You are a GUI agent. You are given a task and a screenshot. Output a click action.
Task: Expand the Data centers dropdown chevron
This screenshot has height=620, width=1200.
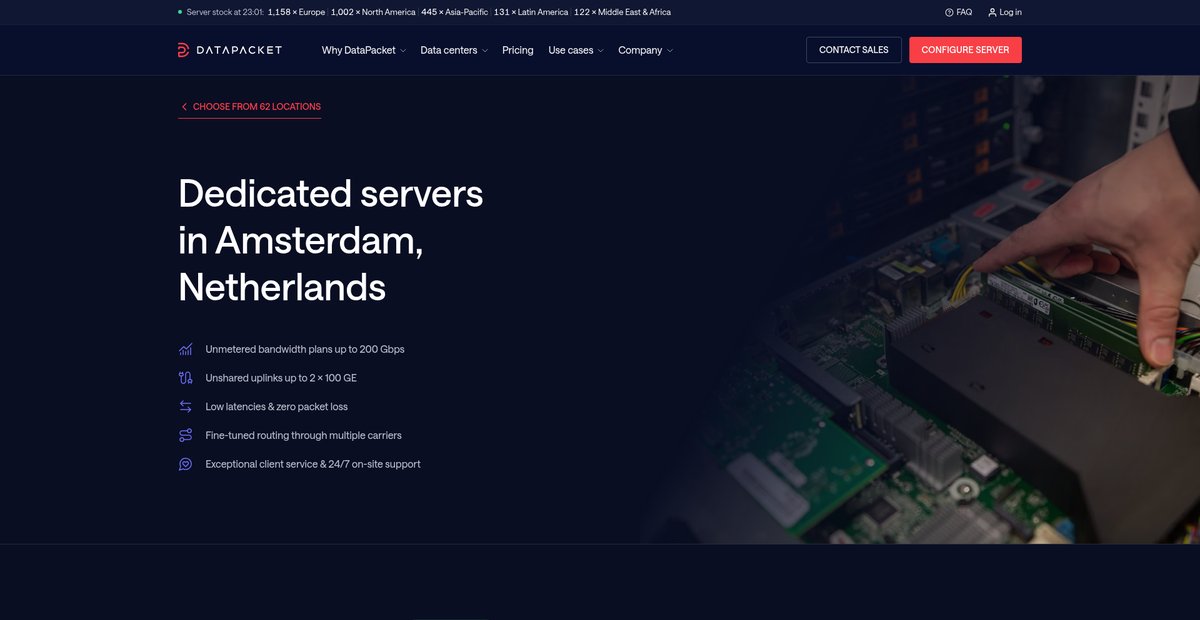coord(485,51)
